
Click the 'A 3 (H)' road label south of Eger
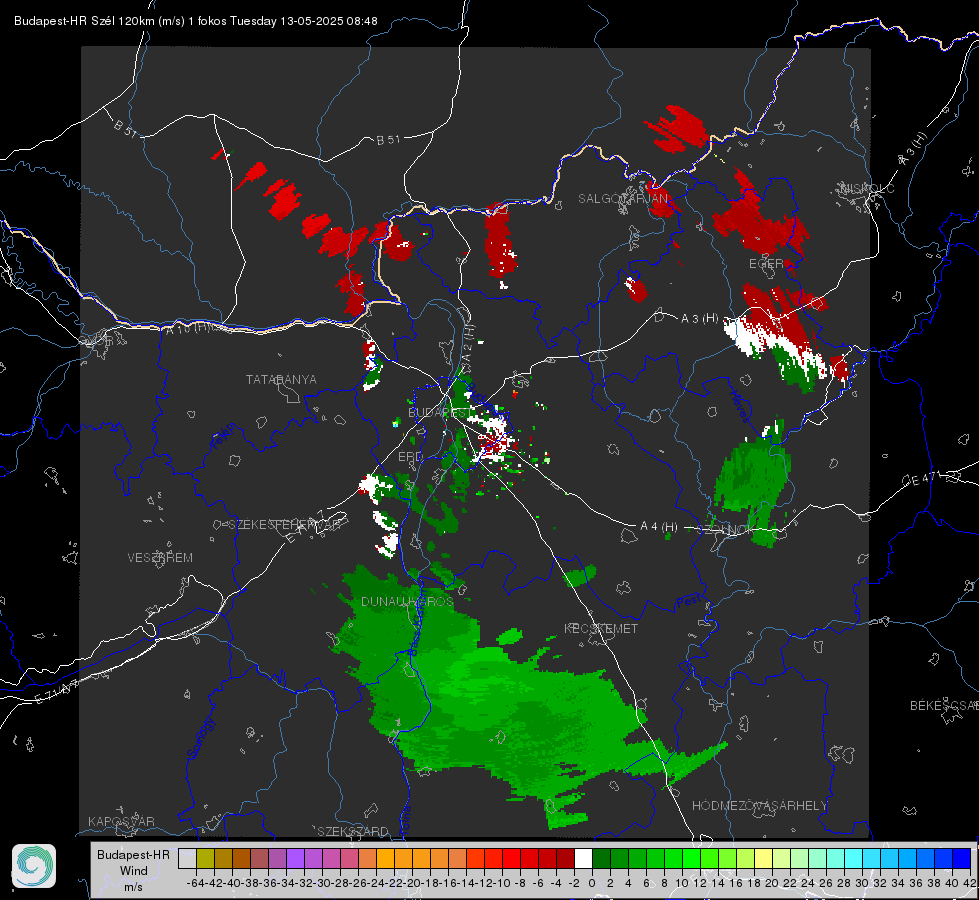699,319
